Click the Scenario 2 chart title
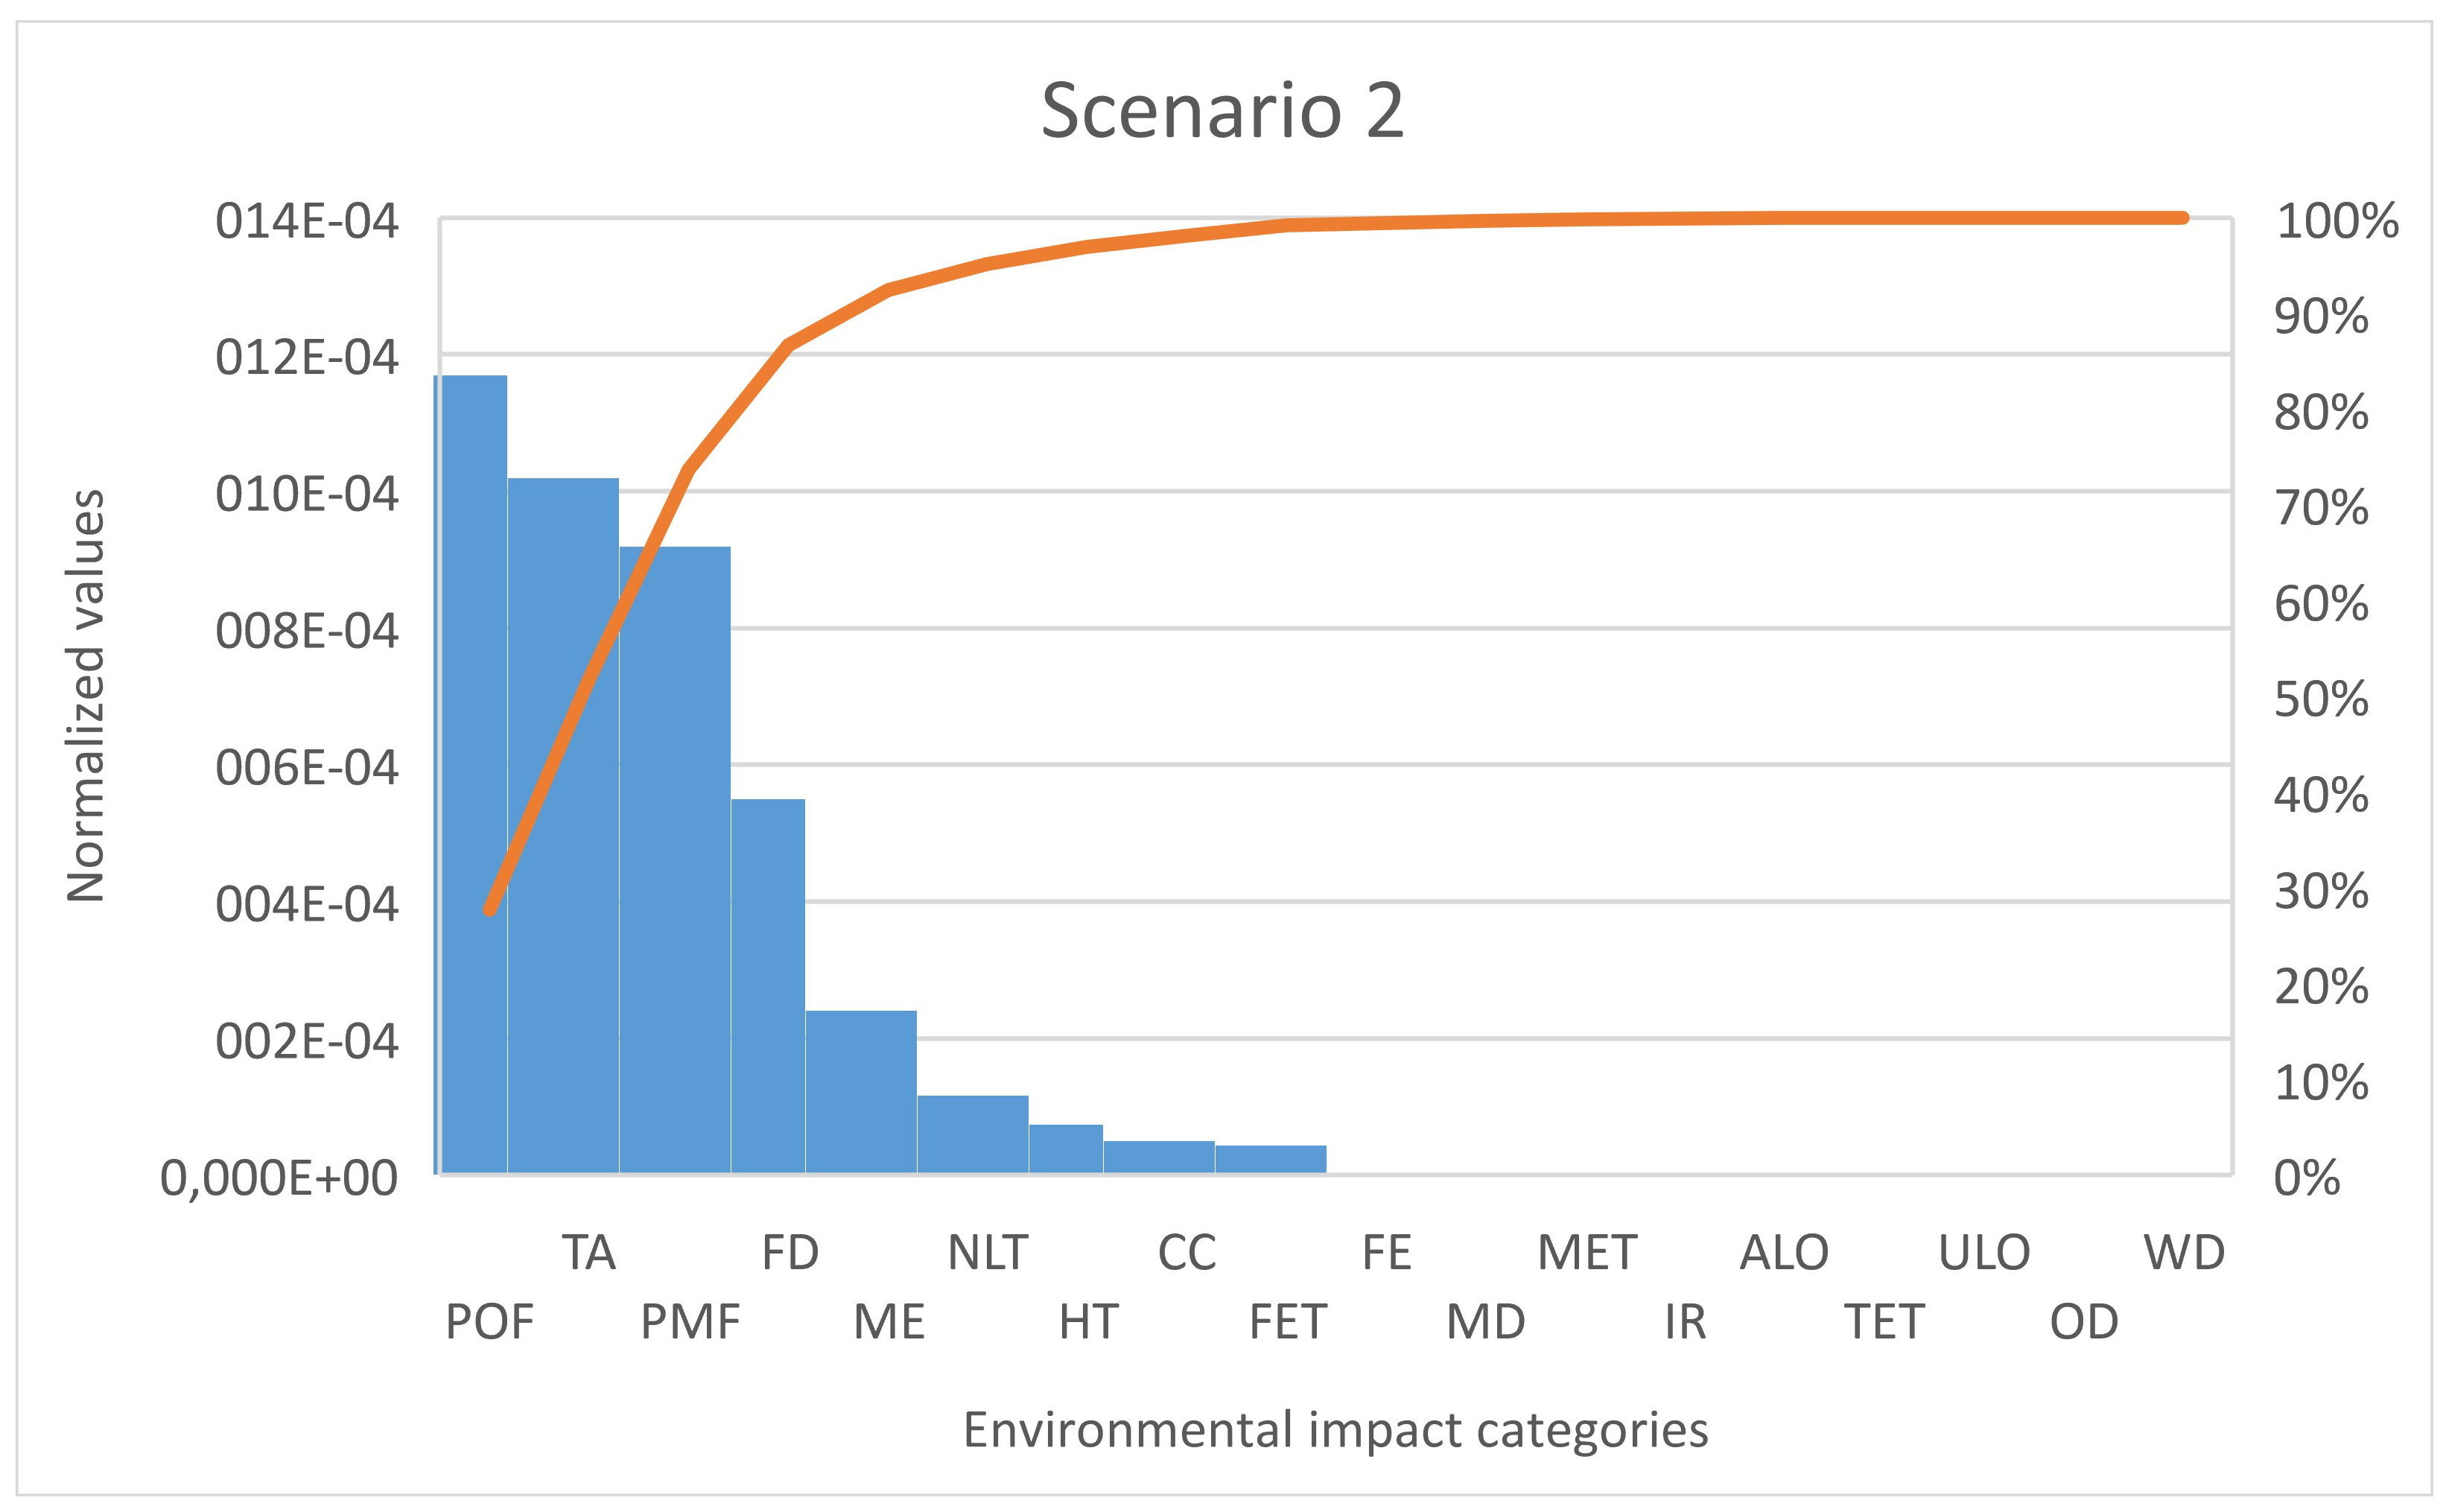Image resolution: width=2446 pixels, height=1512 pixels. (x=1222, y=110)
